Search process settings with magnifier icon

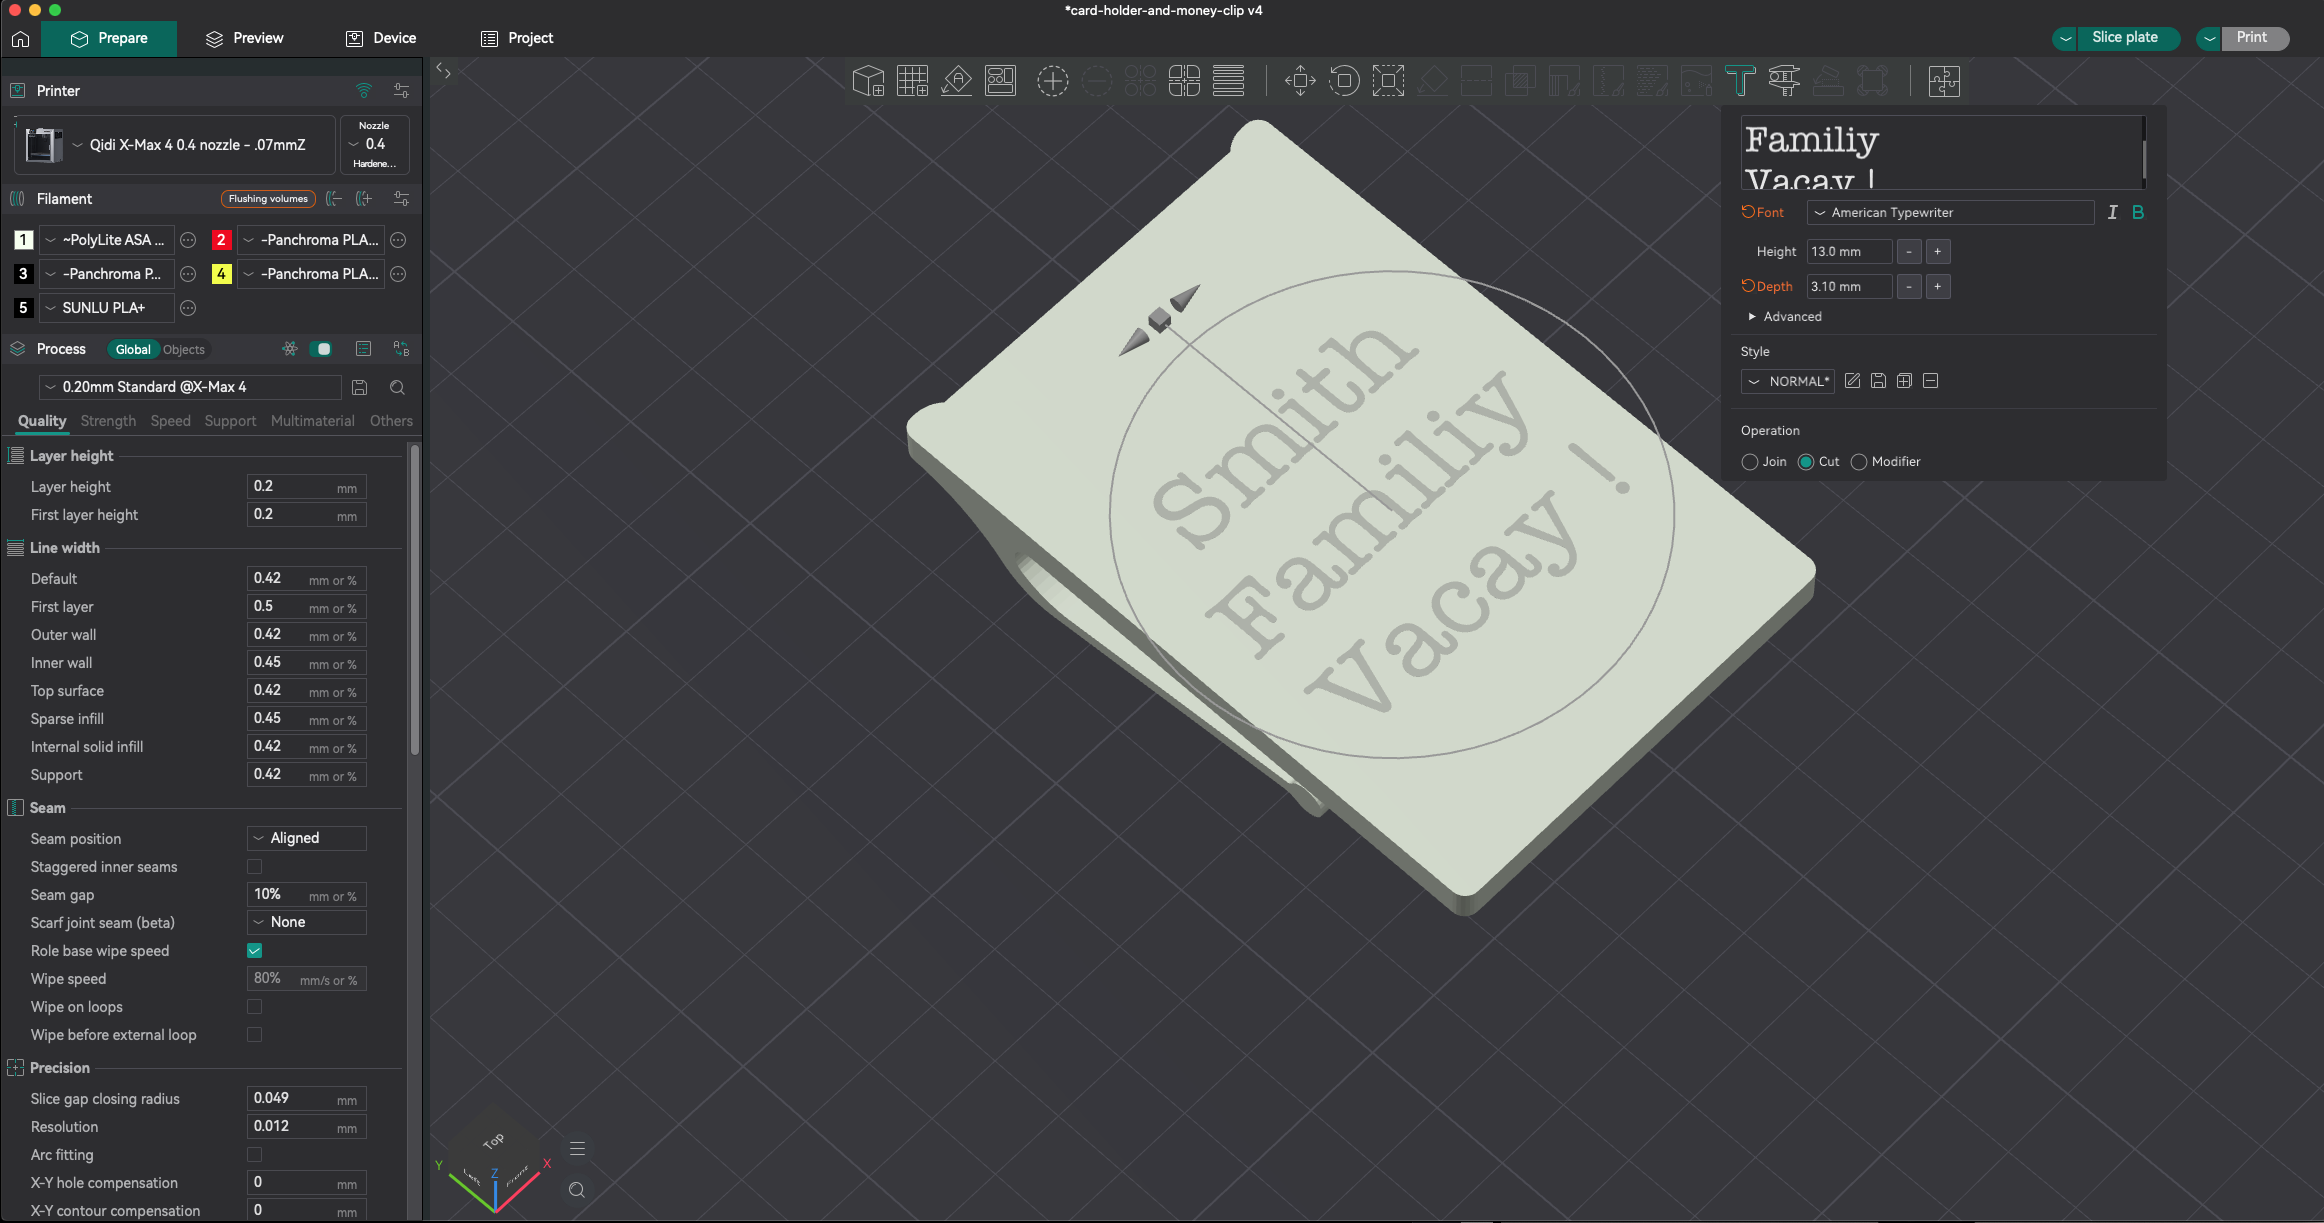pos(397,387)
